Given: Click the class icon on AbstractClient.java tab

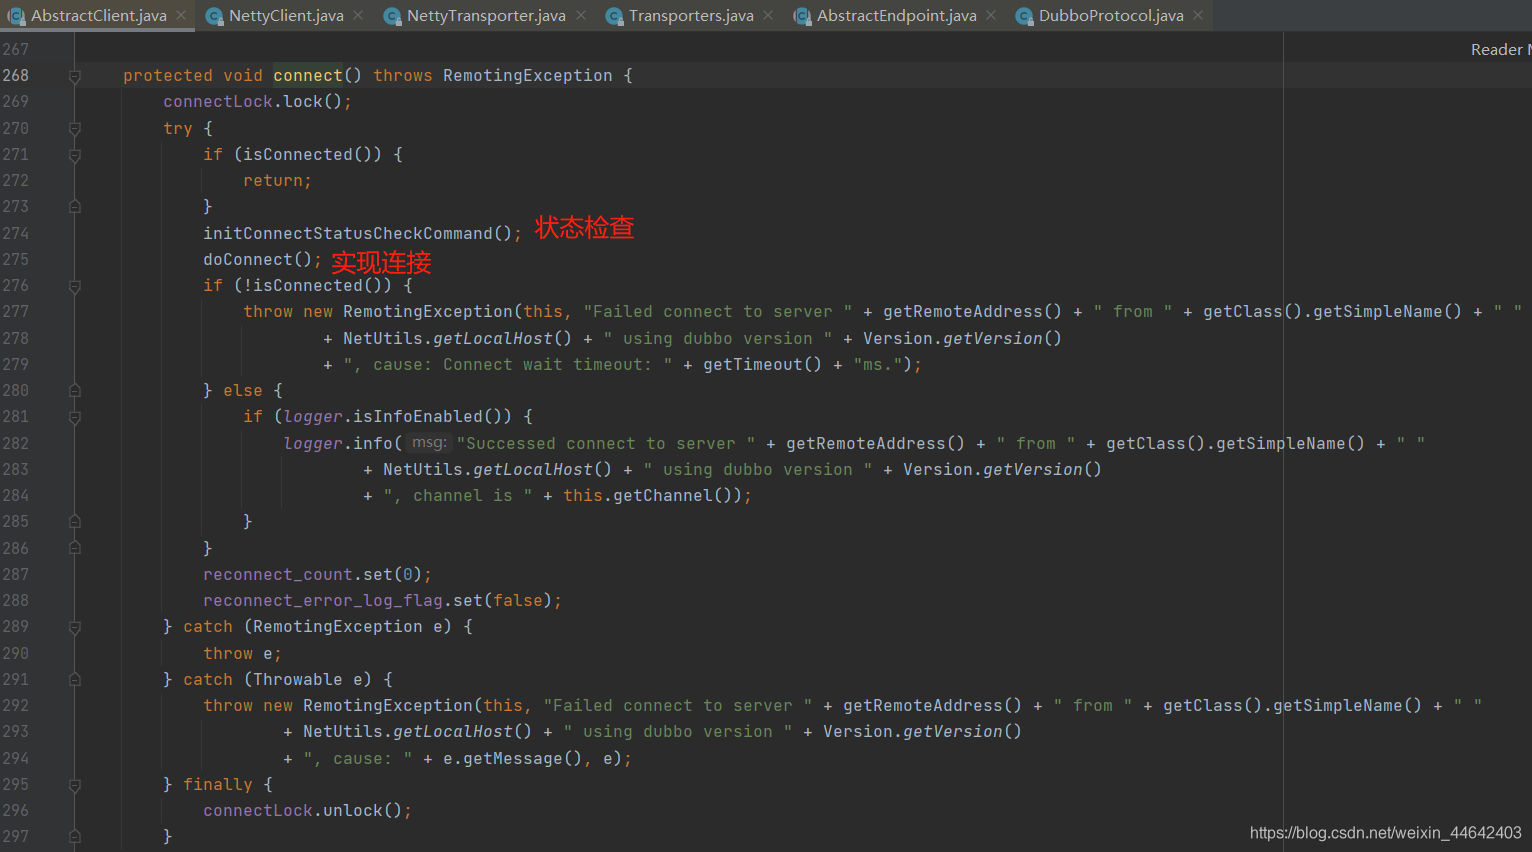Looking at the screenshot, I should click(16, 16).
